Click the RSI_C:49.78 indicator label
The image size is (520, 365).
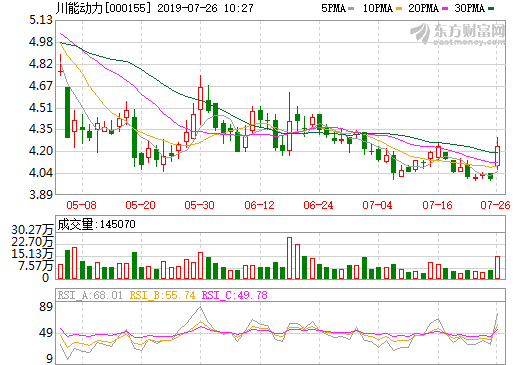tap(235, 295)
